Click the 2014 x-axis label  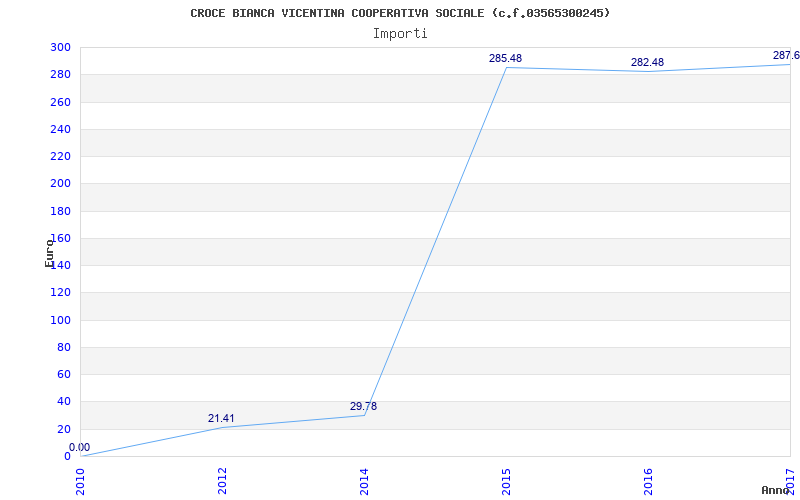(x=364, y=481)
